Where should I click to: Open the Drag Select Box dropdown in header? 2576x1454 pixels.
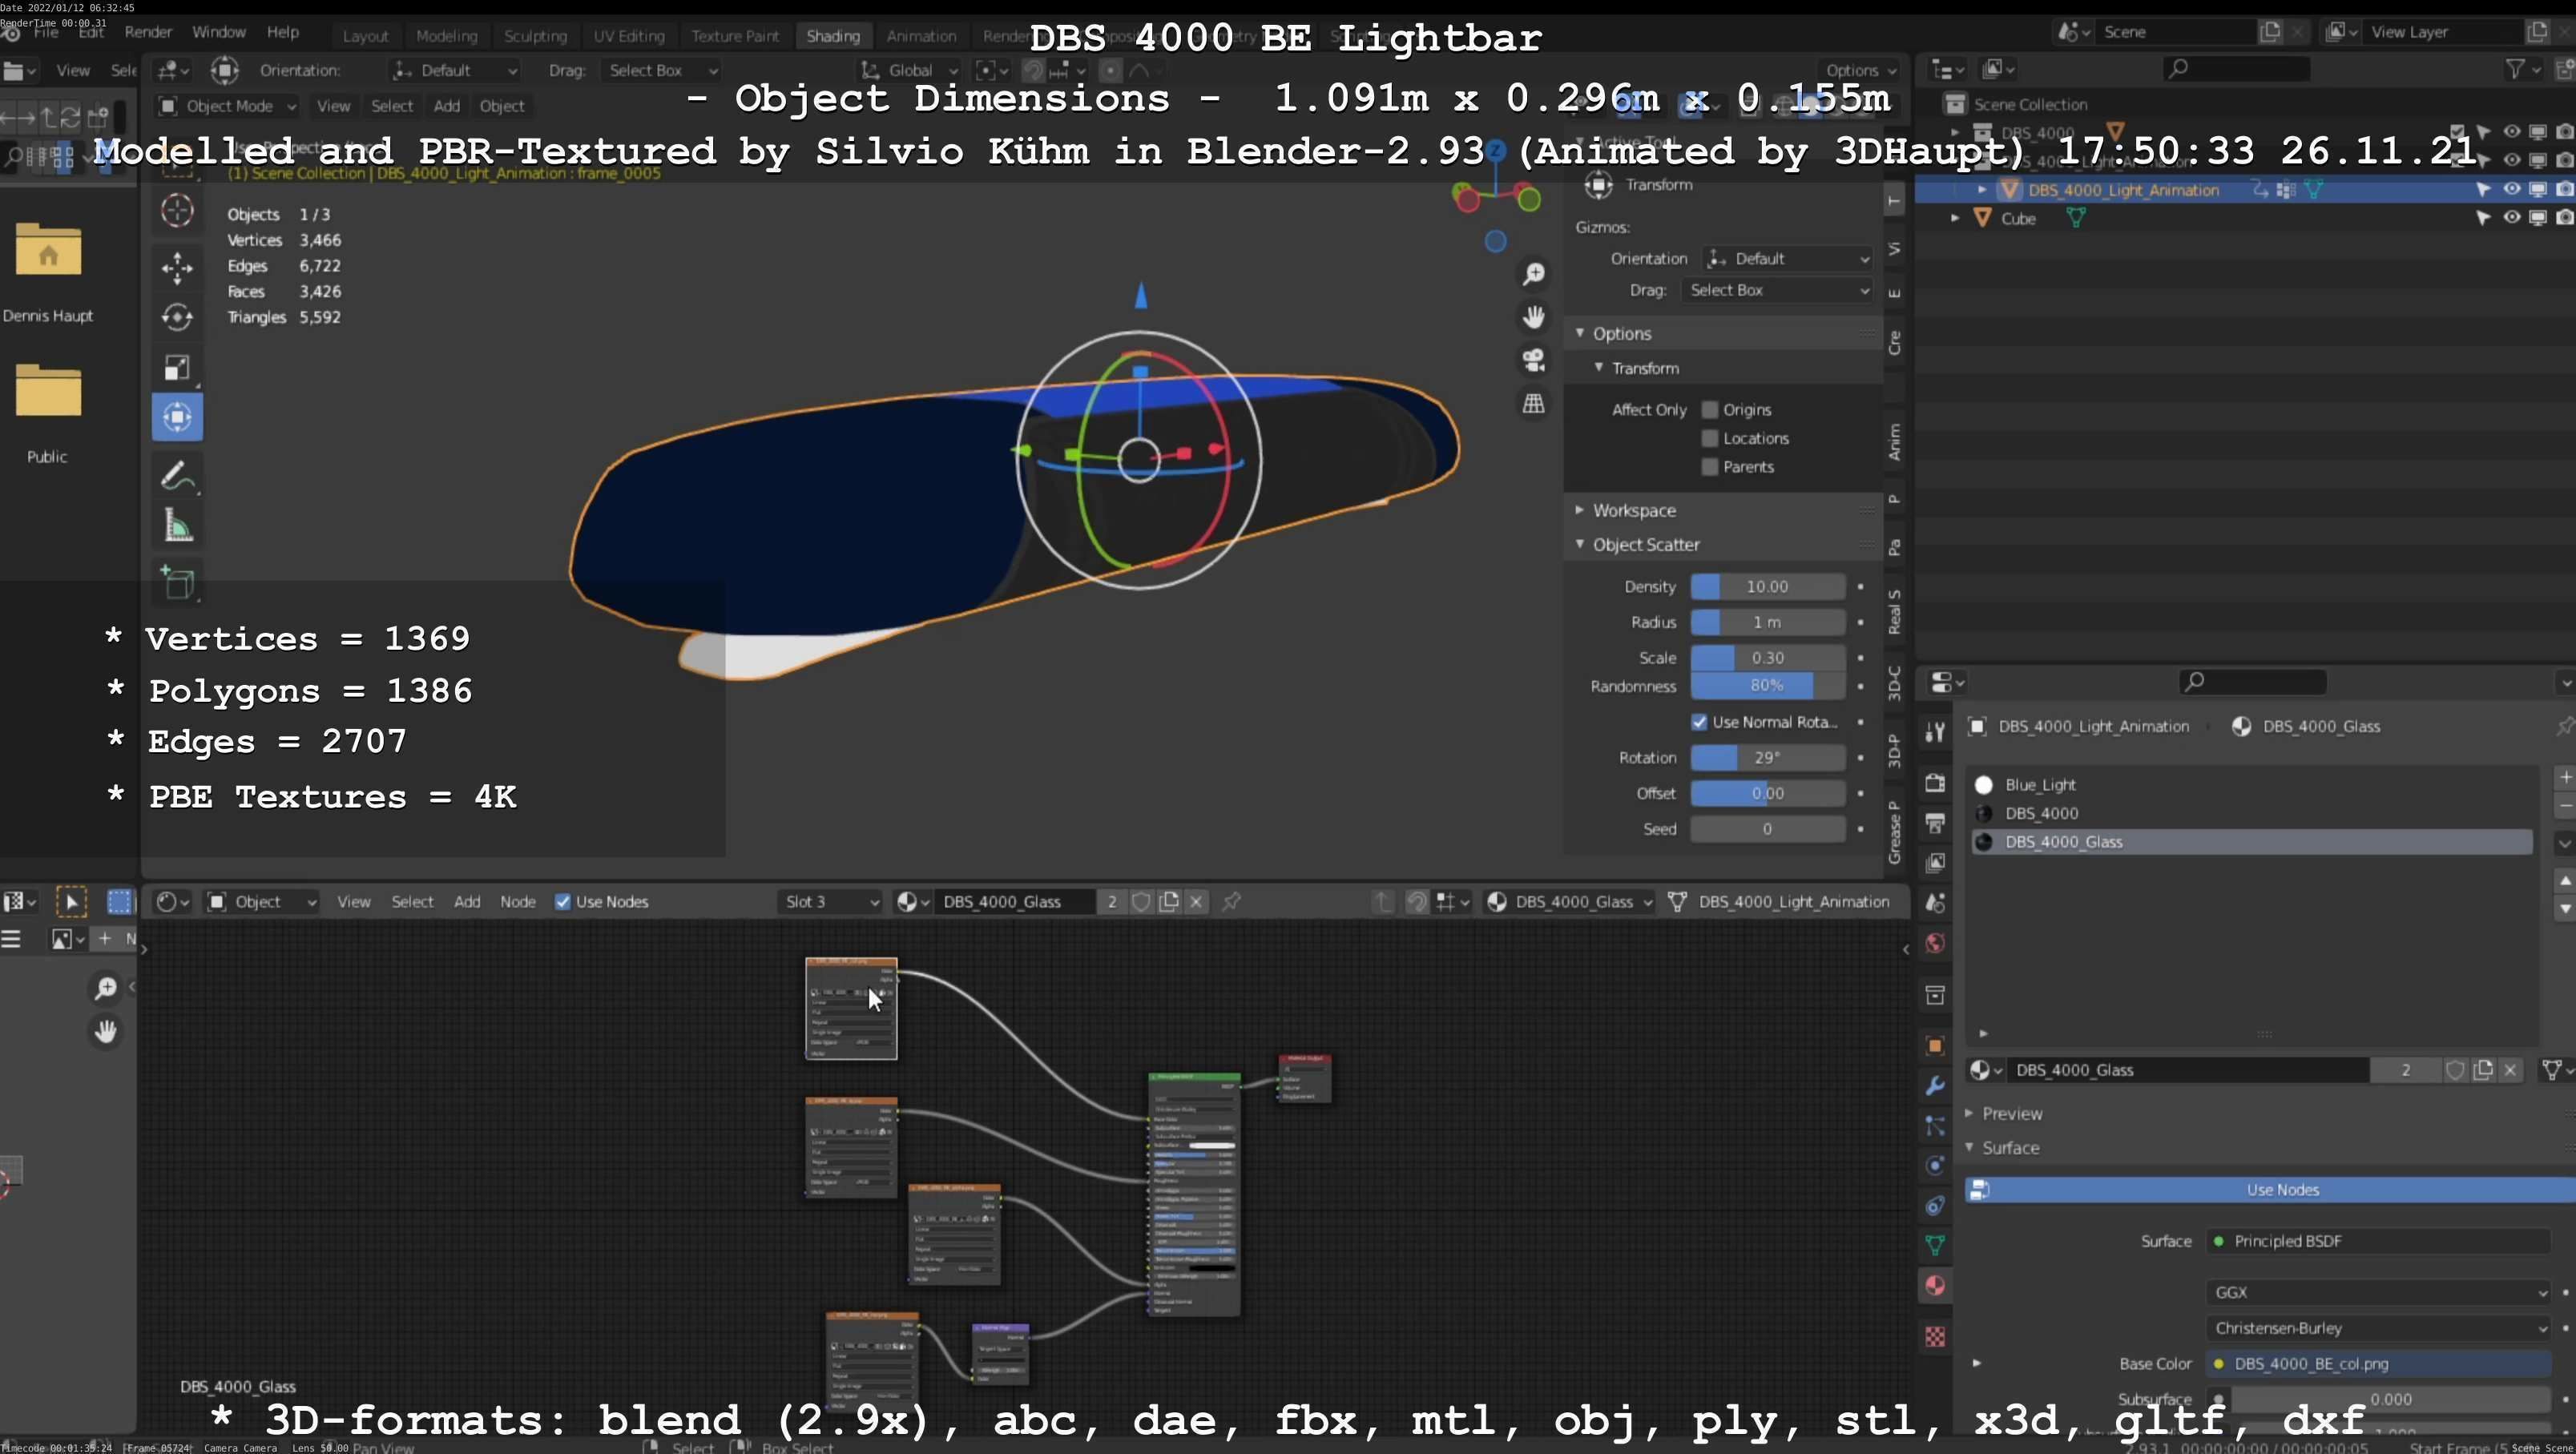tap(663, 71)
